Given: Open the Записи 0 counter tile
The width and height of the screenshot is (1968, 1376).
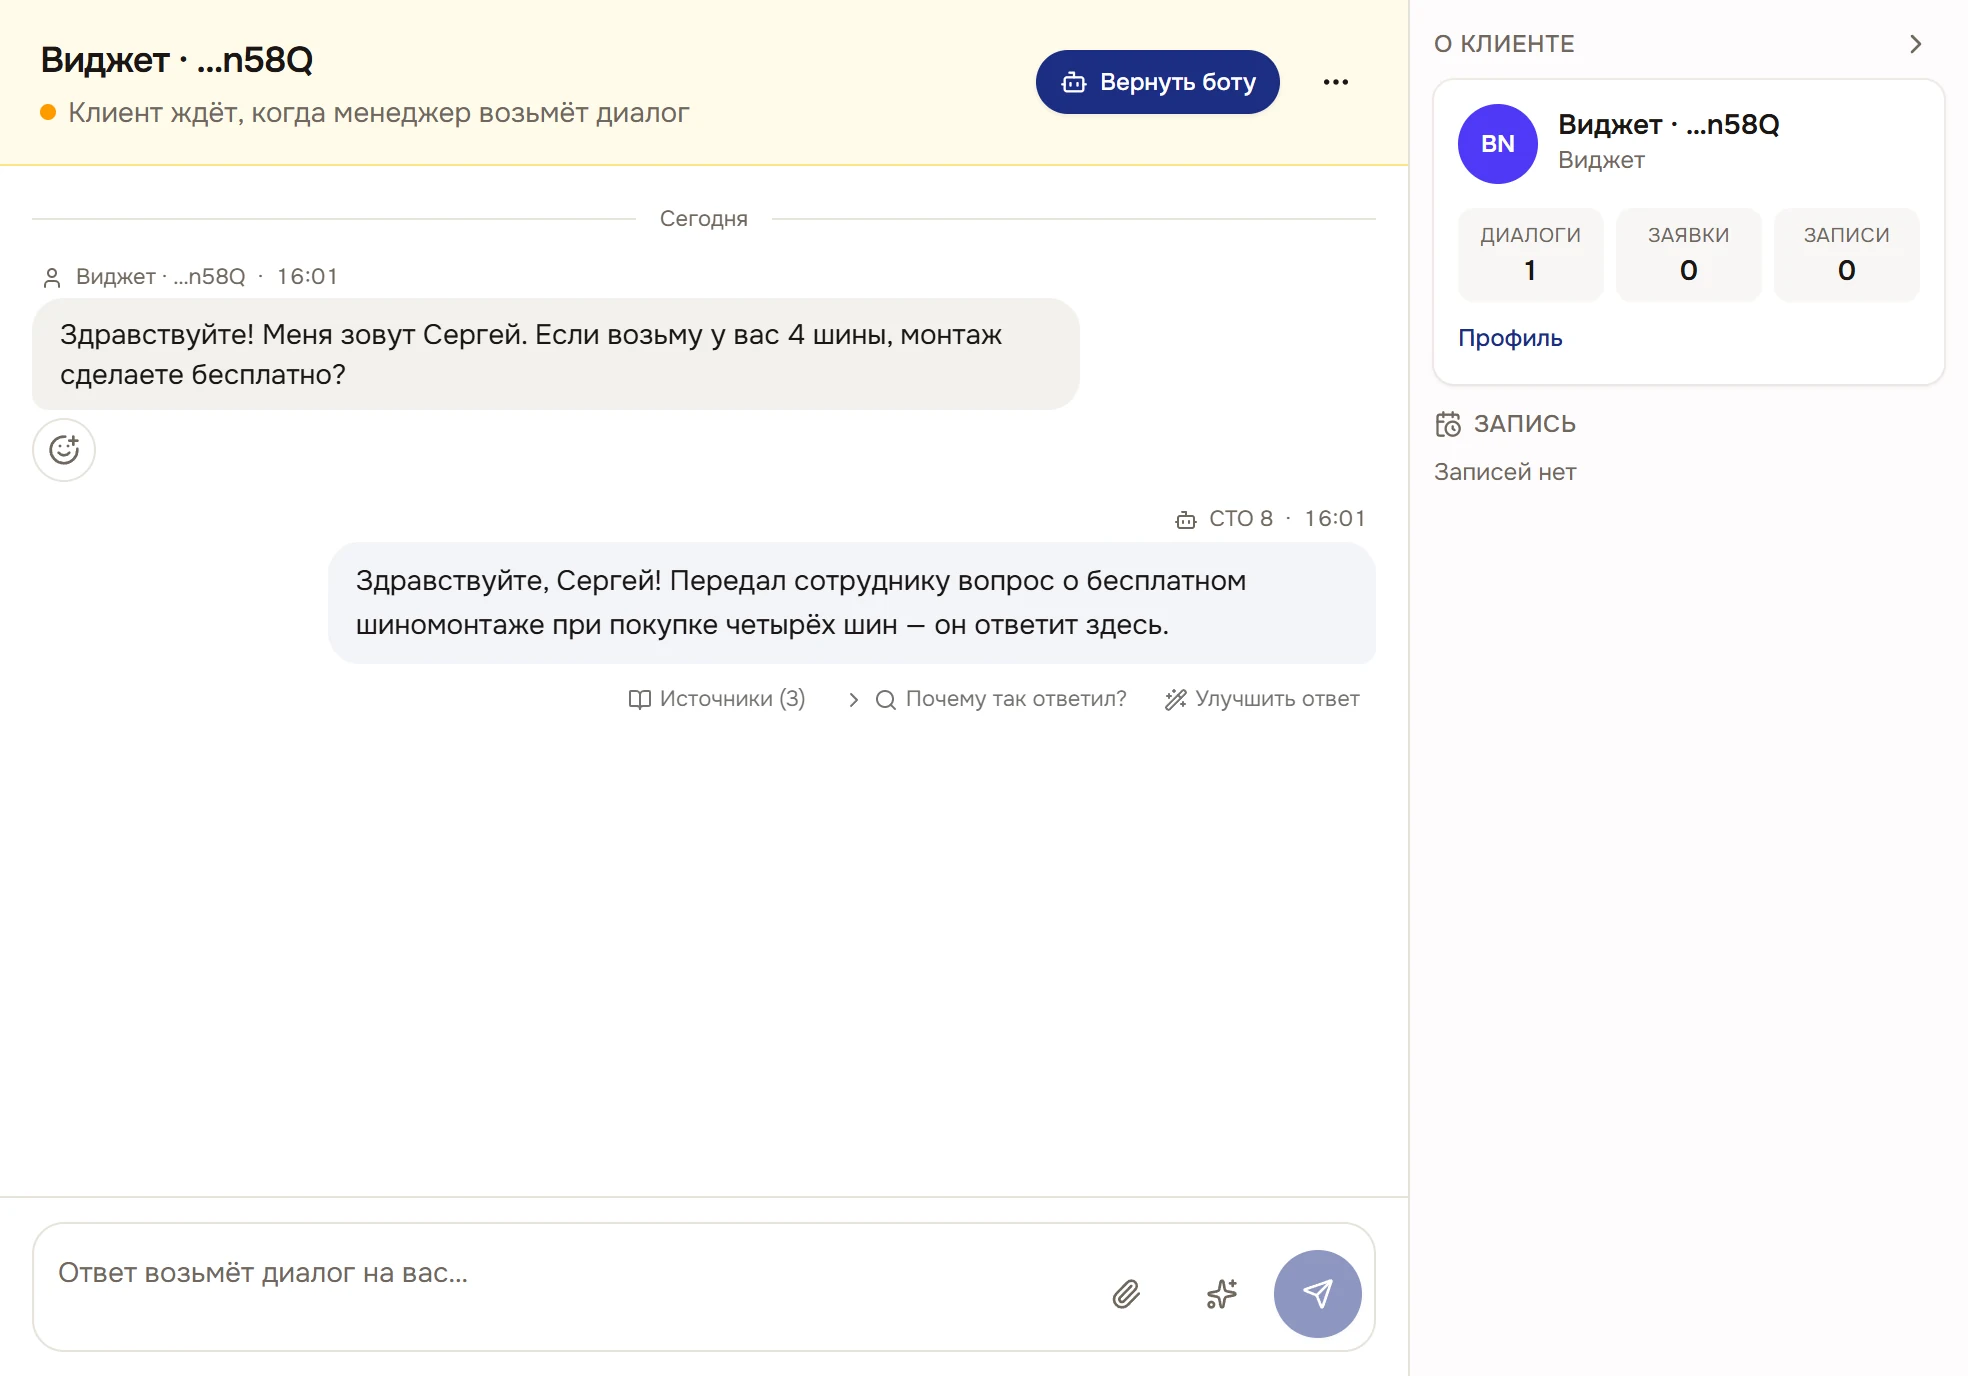Looking at the screenshot, I should point(1846,254).
